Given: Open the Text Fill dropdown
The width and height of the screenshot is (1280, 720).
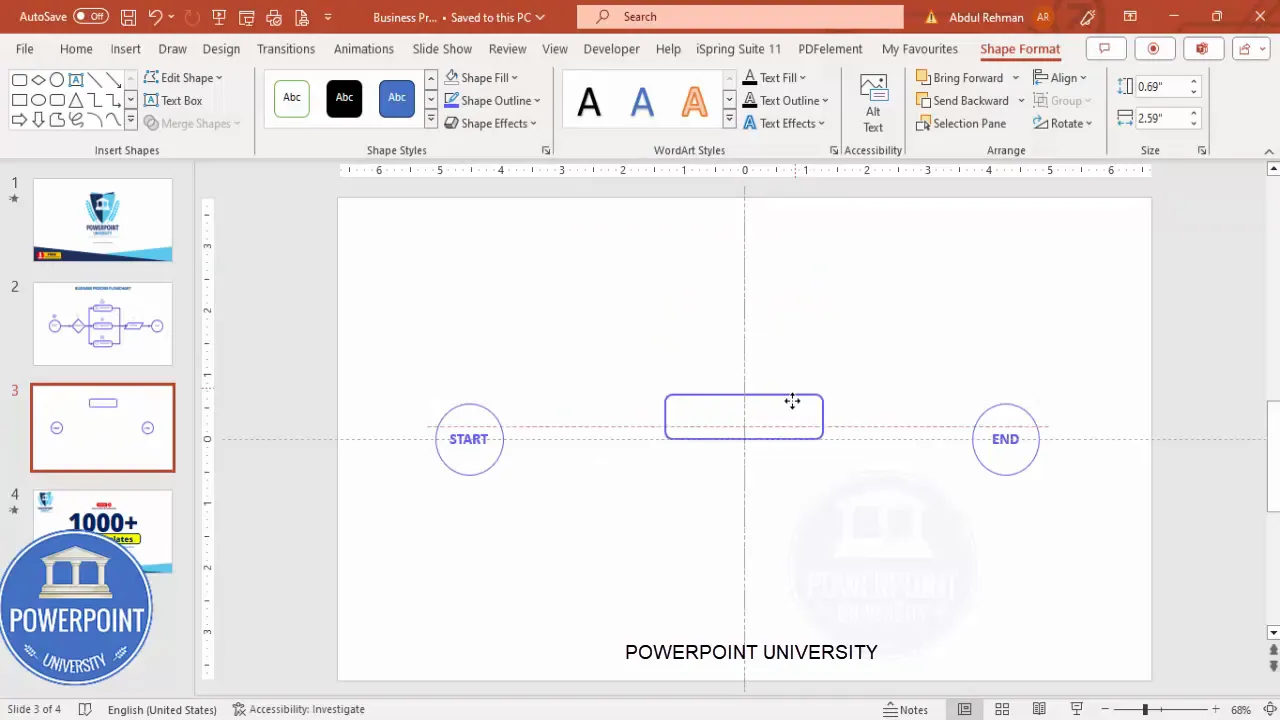Looking at the screenshot, I should pyautogui.click(x=774, y=78).
